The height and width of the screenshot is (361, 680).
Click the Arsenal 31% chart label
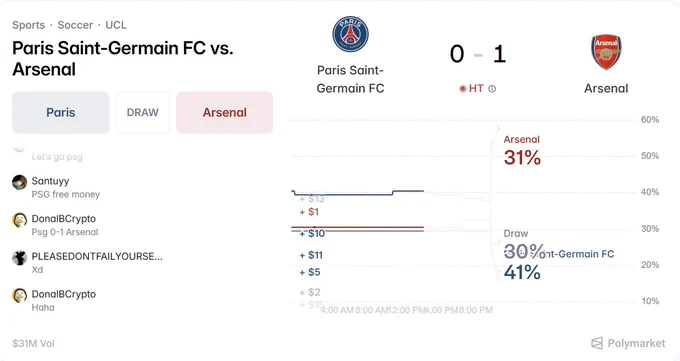522,151
